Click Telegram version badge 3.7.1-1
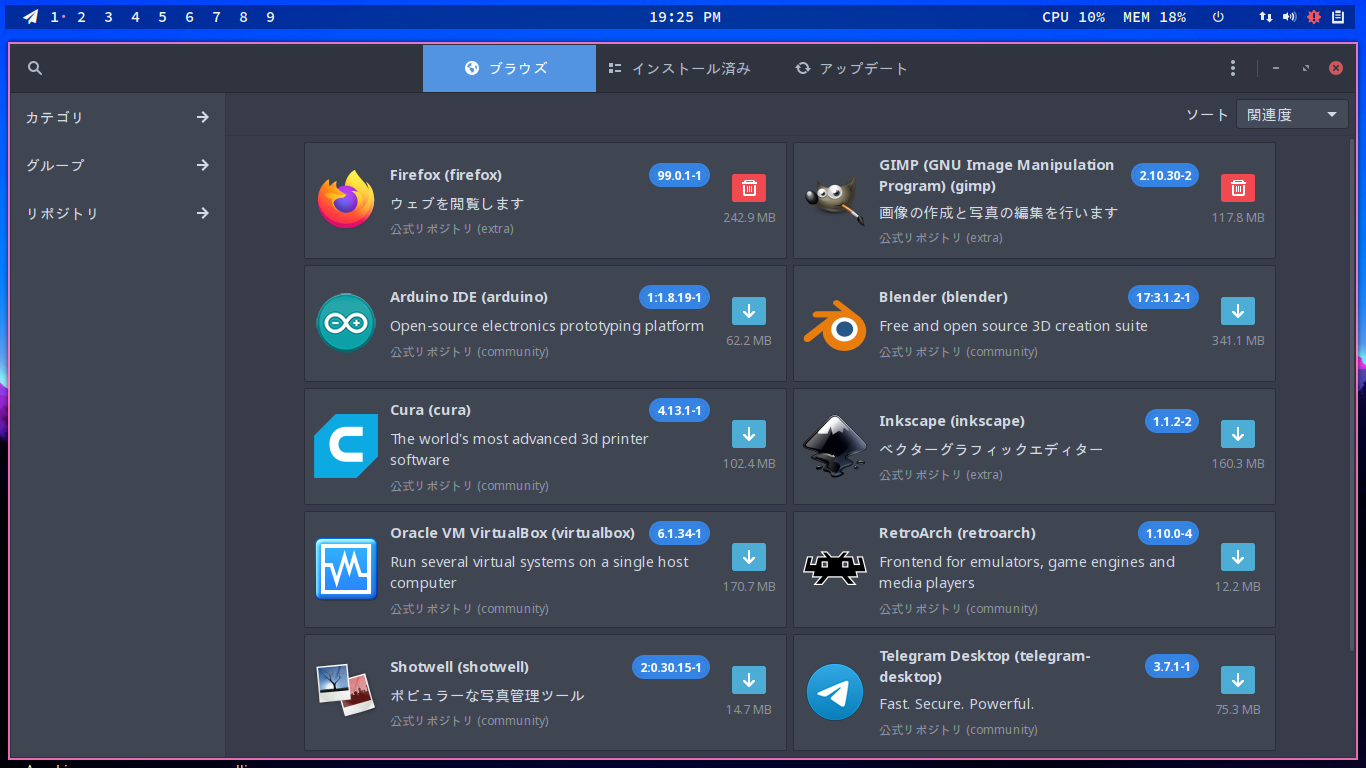Screen dimensions: 1366x768 point(1172,666)
